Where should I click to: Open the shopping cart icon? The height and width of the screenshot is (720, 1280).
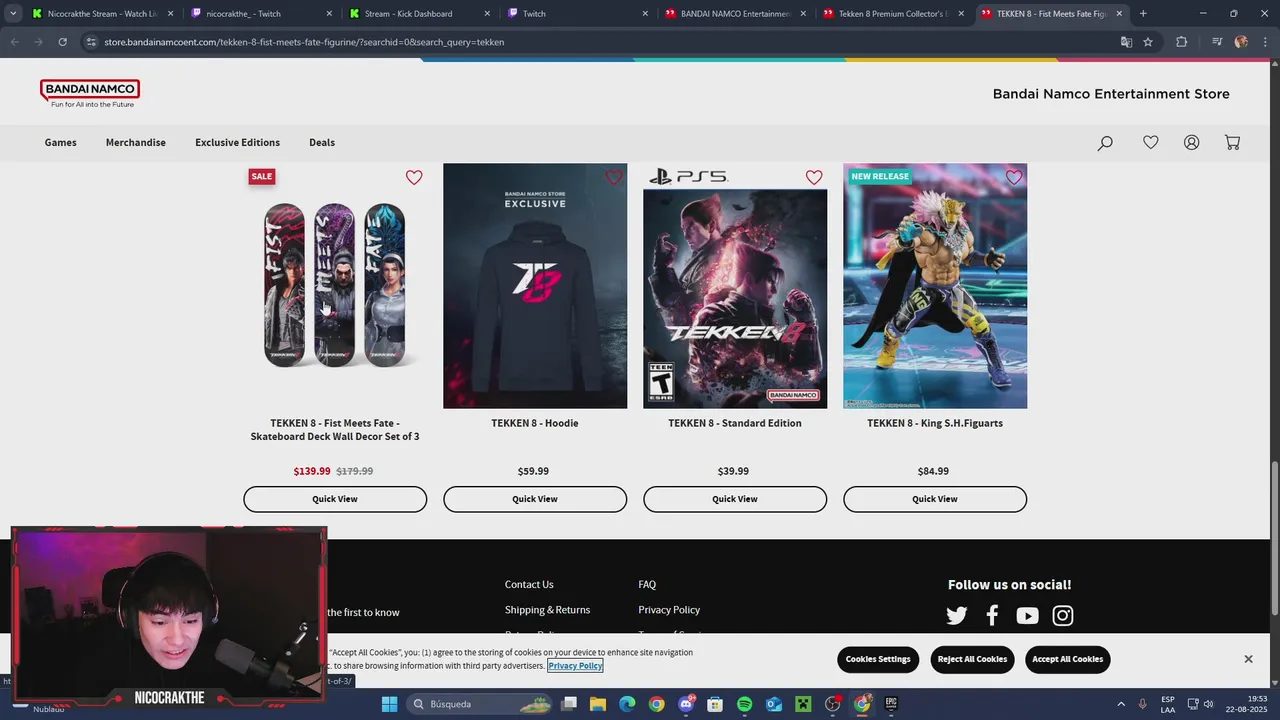[1232, 142]
